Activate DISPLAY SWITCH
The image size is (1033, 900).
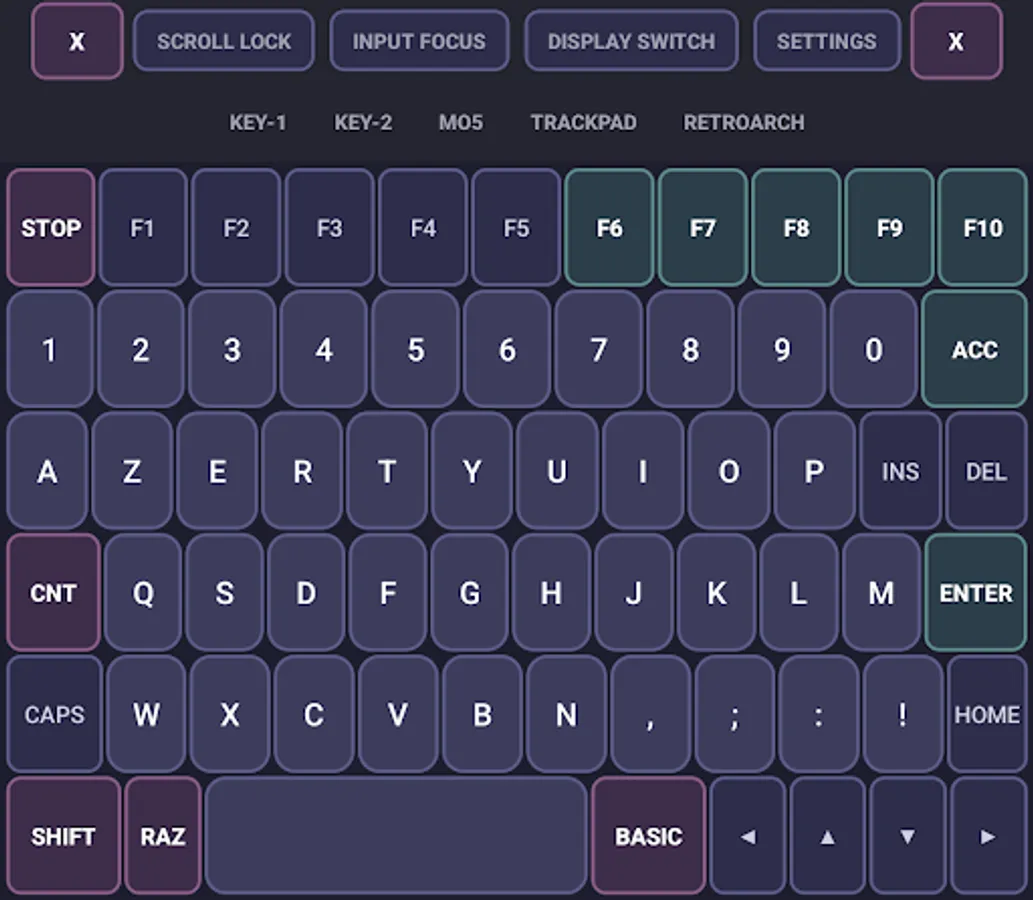631,41
